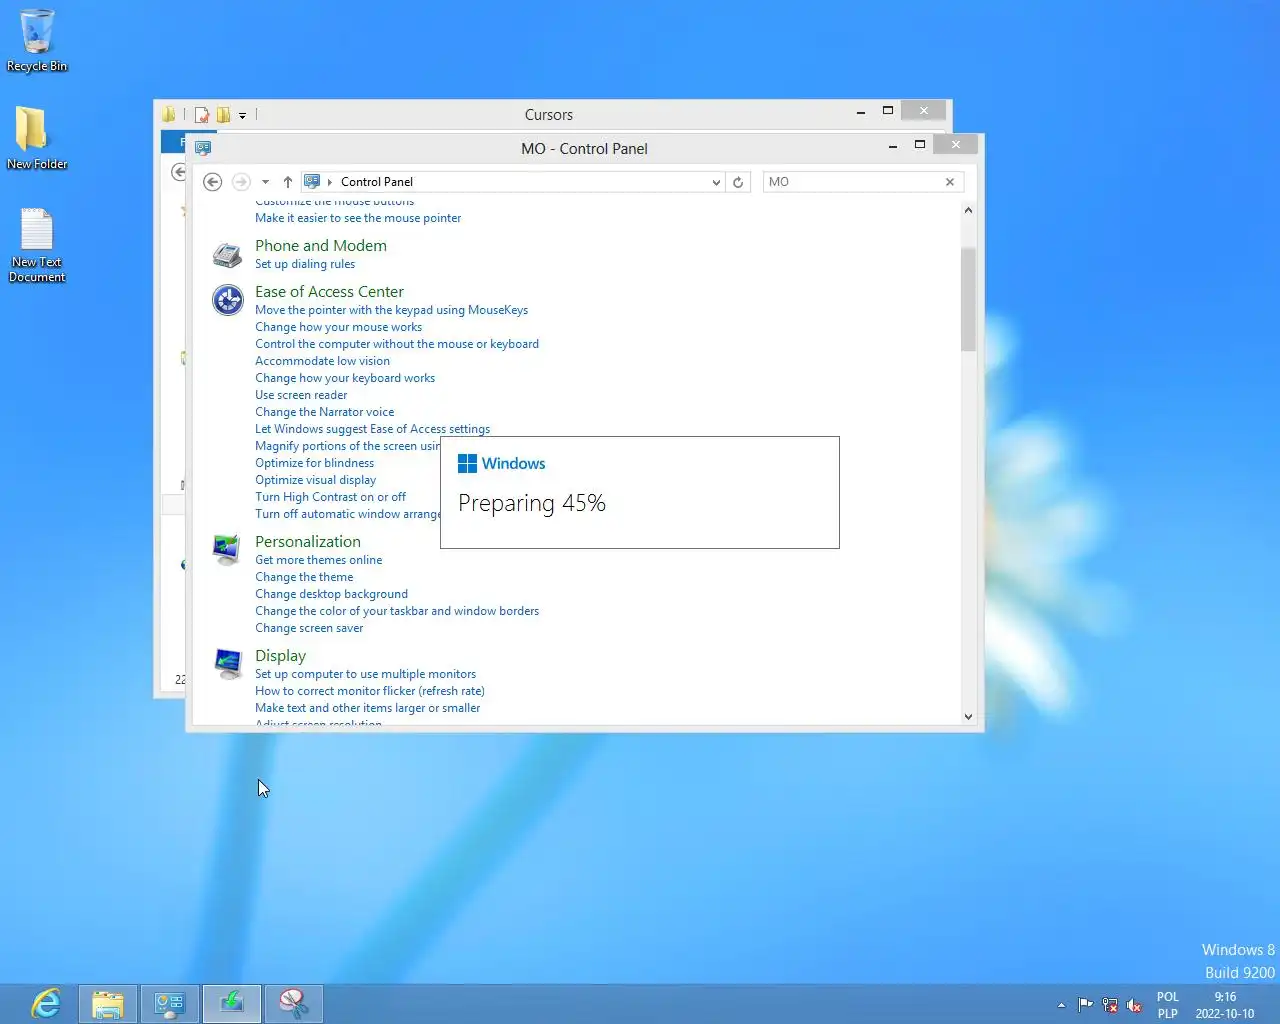The image size is (1280, 1024).
Task: Open Set up dialing rules
Action: pyautogui.click(x=305, y=264)
